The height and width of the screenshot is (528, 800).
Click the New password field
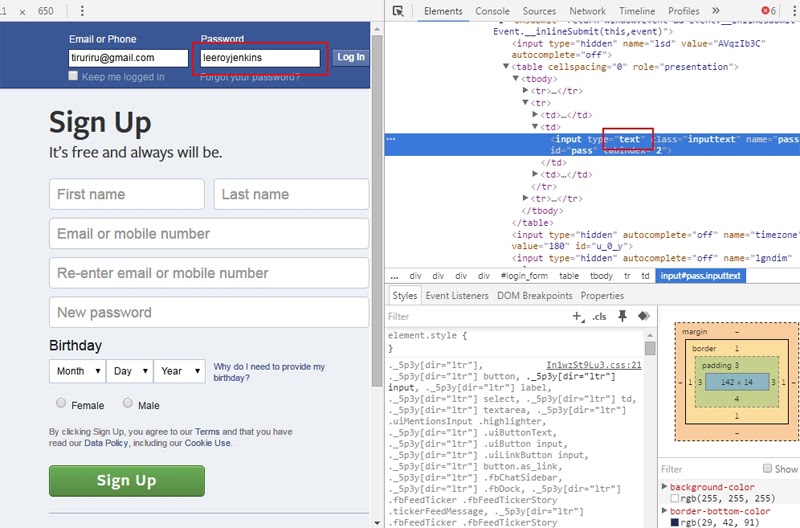209,312
